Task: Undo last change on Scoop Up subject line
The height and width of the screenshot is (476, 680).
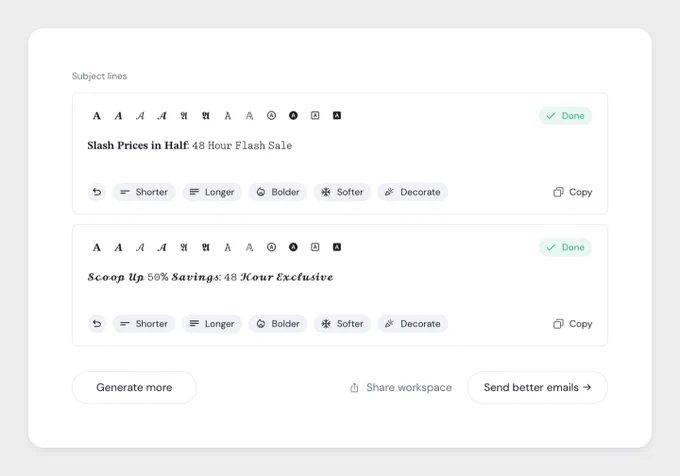Action: click(97, 324)
